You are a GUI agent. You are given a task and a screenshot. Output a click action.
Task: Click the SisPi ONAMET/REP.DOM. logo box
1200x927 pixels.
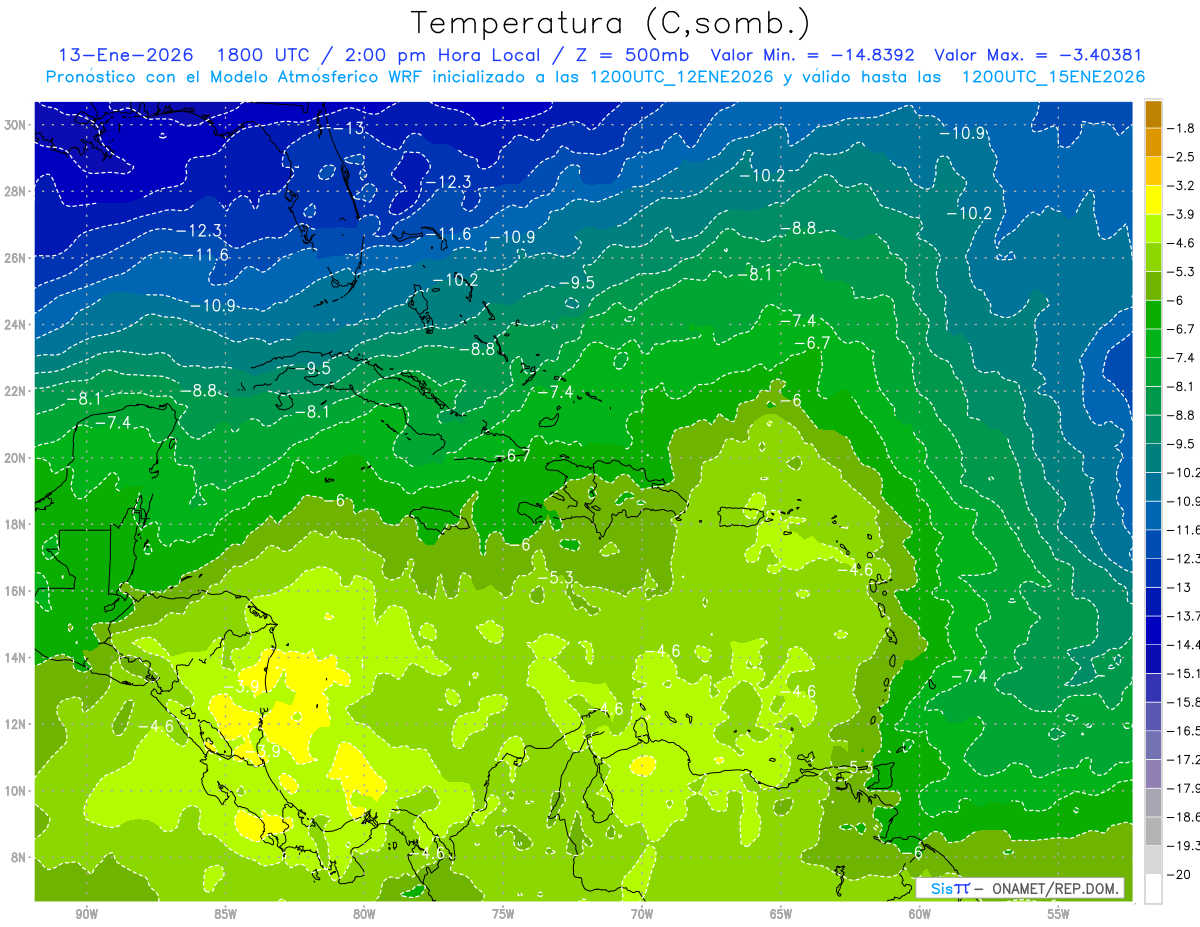click(x=1020, y=888)
